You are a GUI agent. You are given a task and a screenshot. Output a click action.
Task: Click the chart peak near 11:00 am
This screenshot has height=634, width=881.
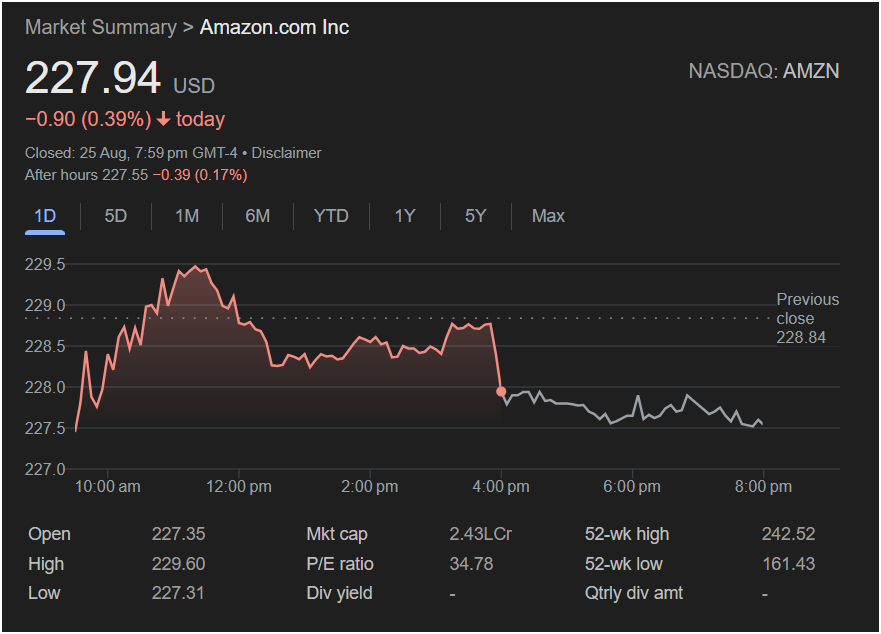click(195, 267)
